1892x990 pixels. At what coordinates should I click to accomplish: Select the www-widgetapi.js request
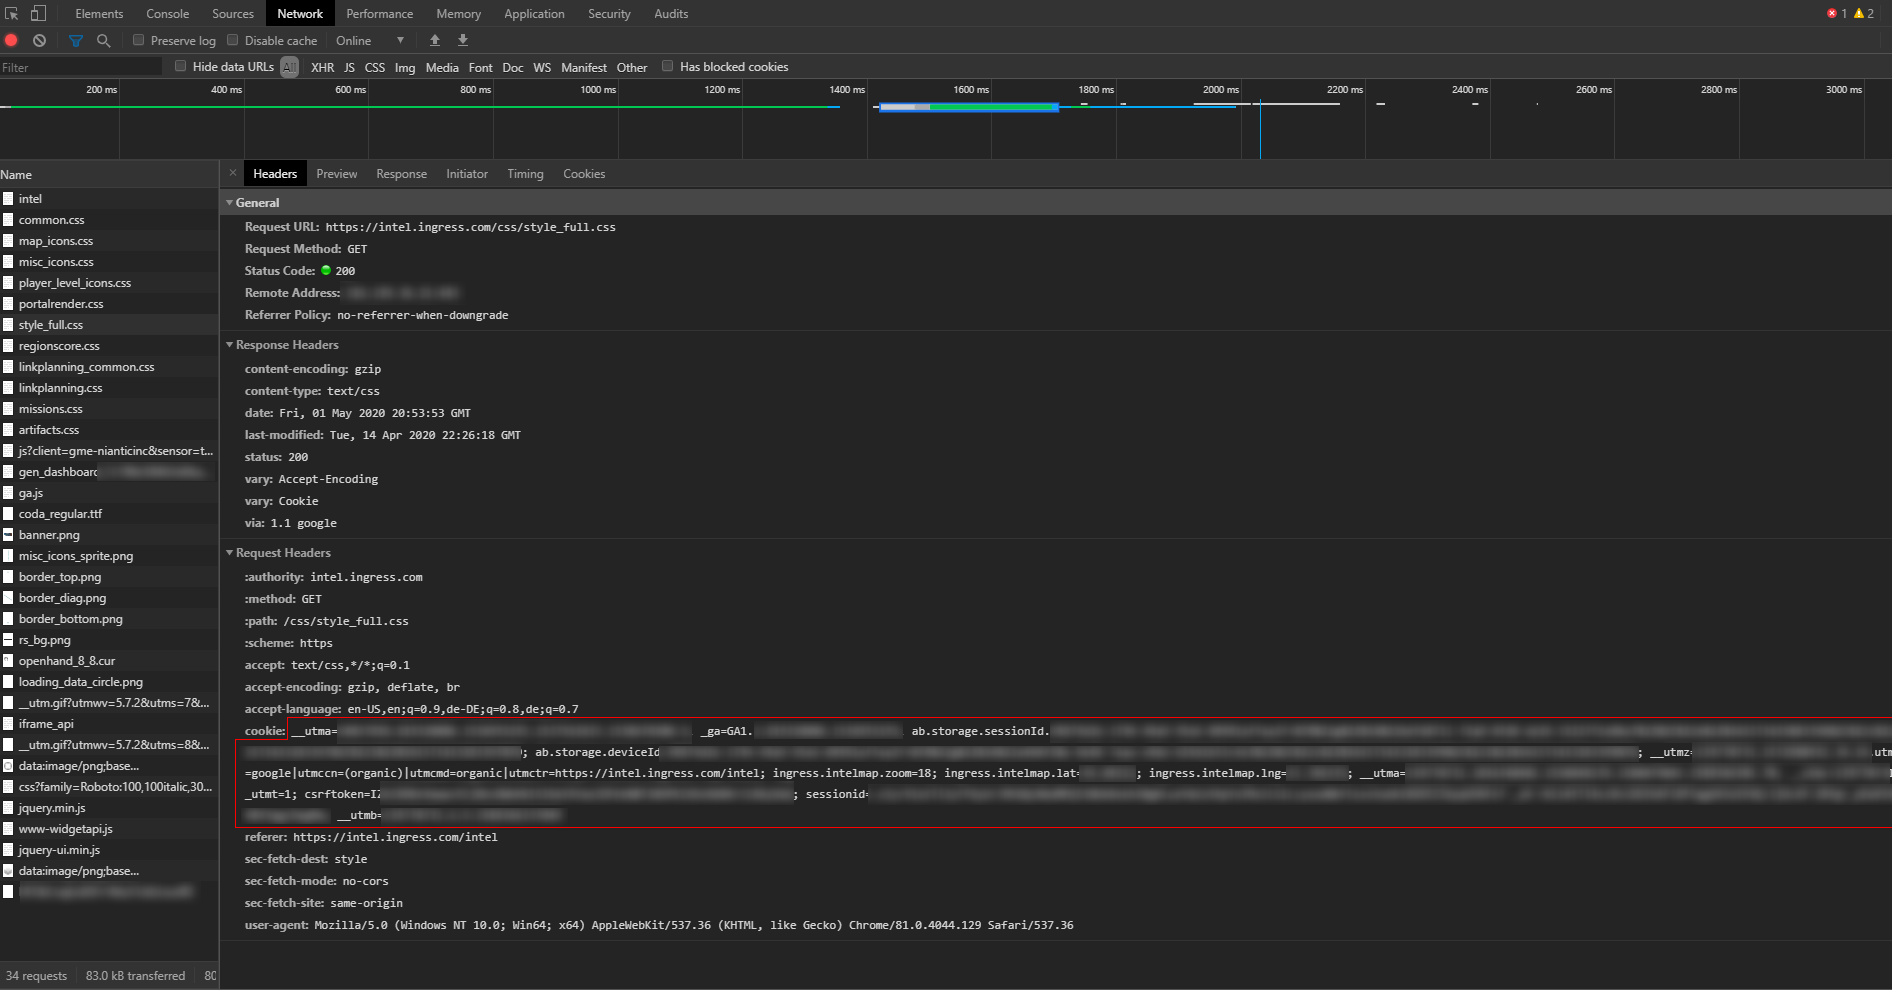(109, 828)
